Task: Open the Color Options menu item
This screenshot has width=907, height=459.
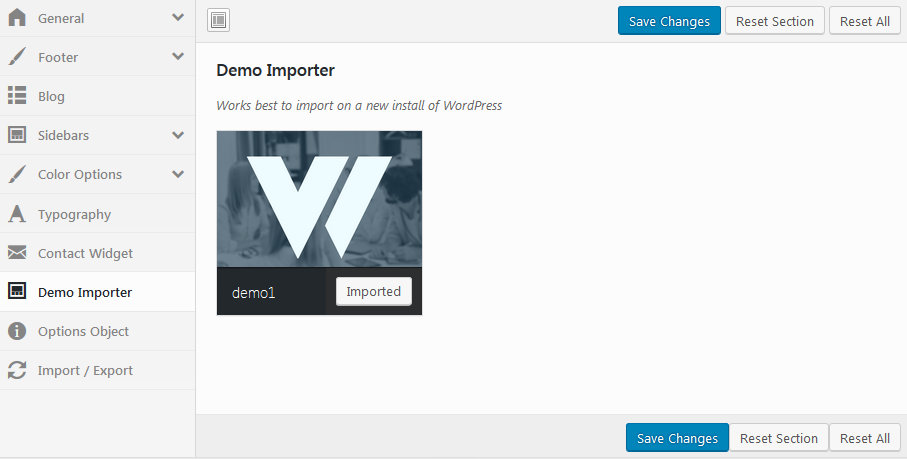Action: [80, 174]
